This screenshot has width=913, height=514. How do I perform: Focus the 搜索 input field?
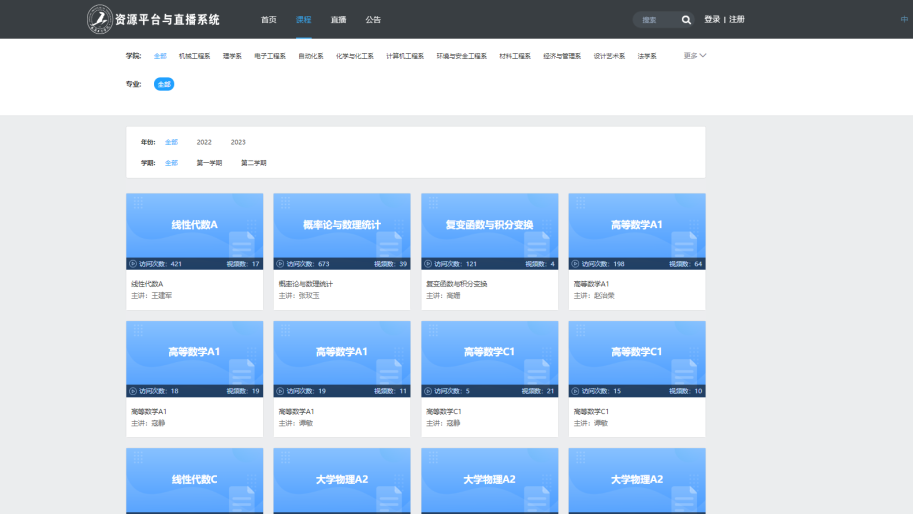point(658,20)
